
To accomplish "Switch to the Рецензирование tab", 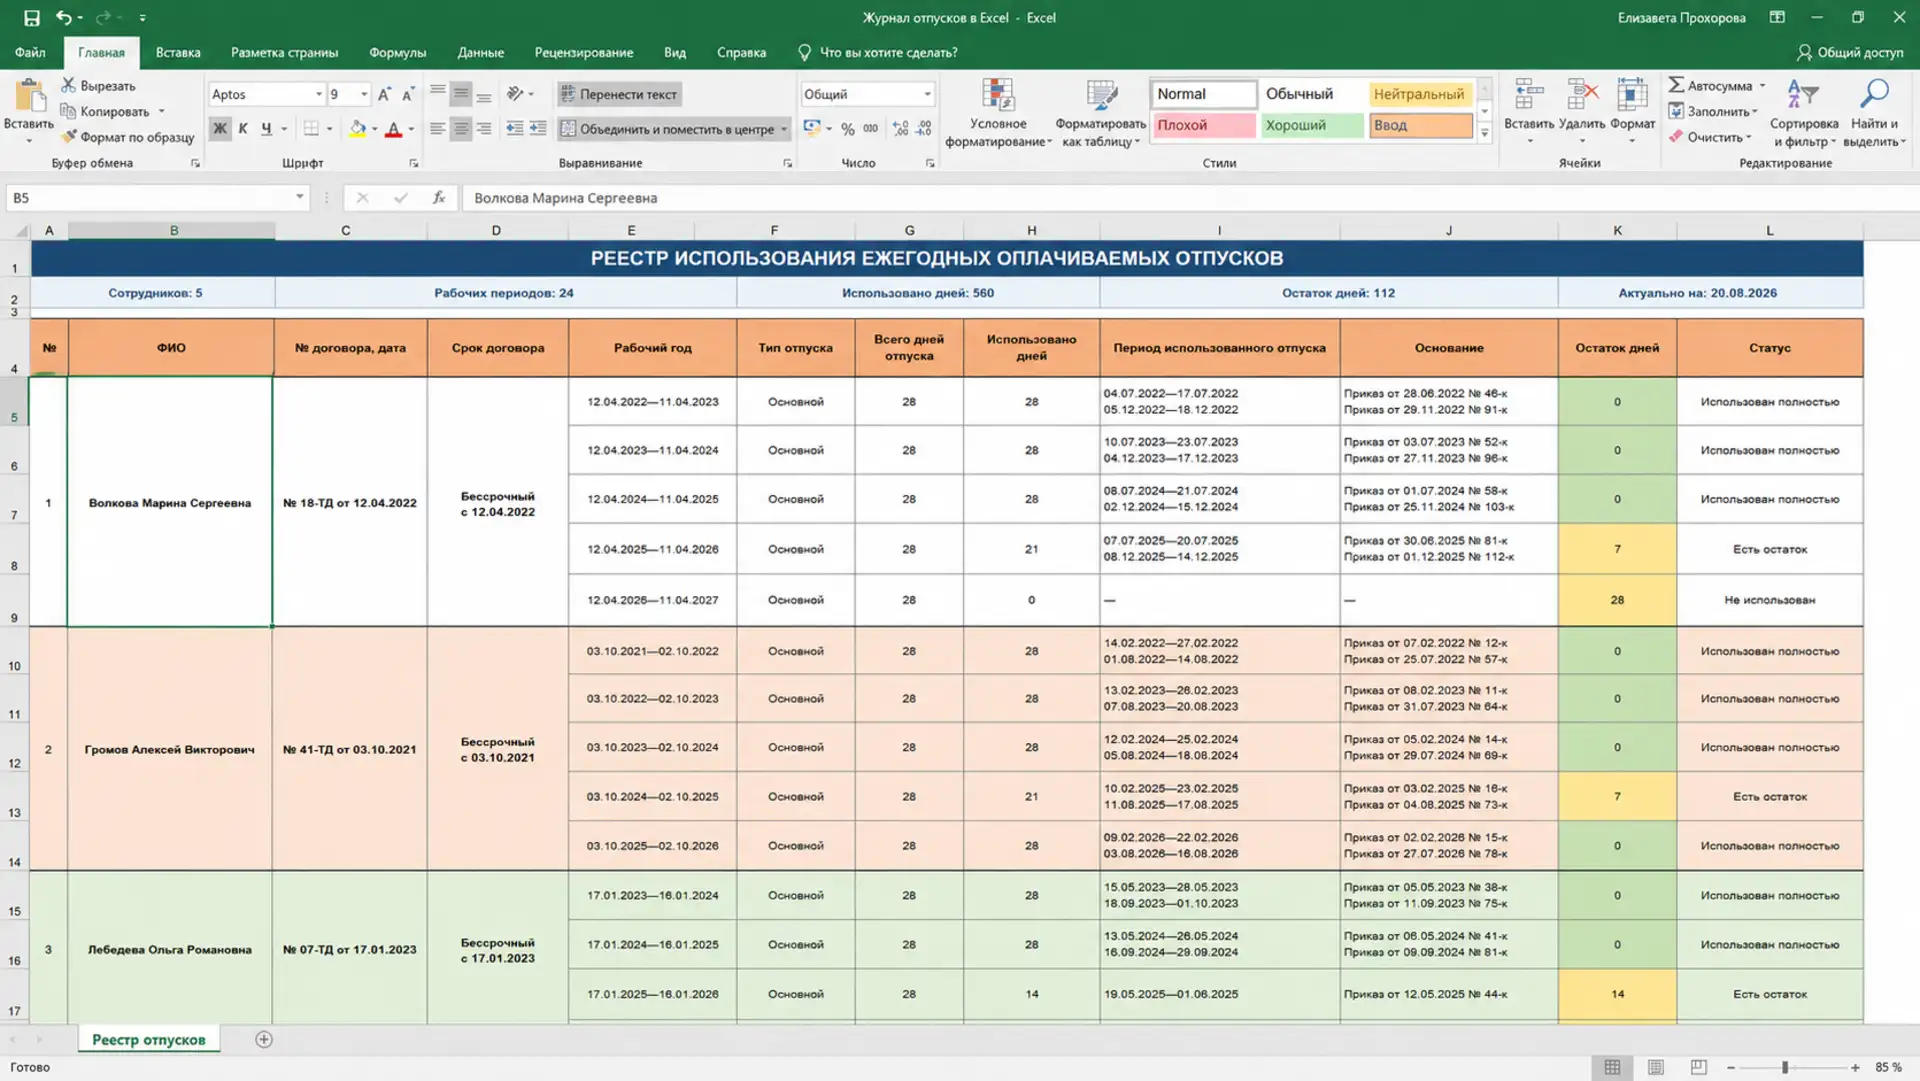I will click(x=583, y=52).
